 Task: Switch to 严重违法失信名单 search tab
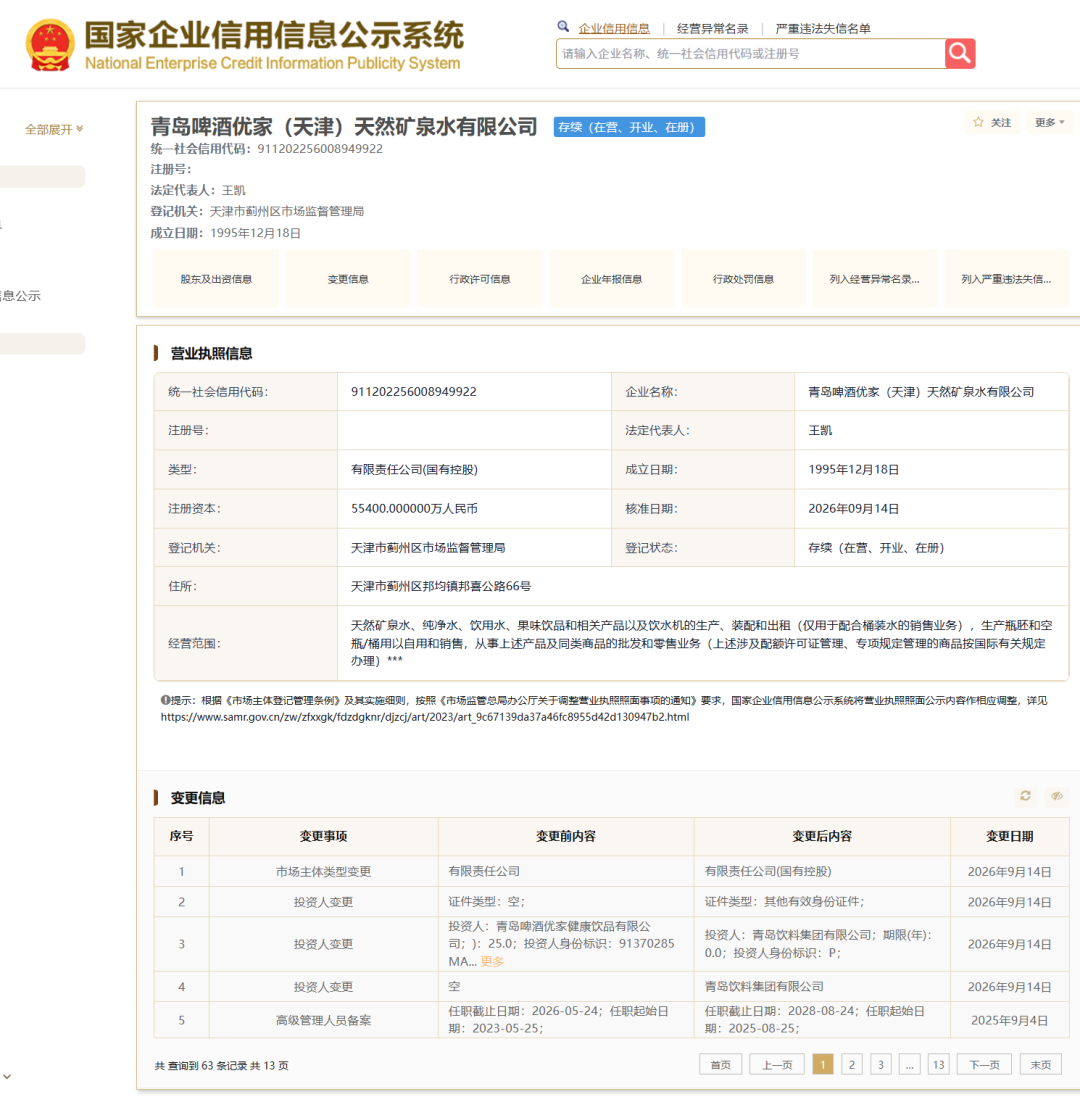coord(823,29)
